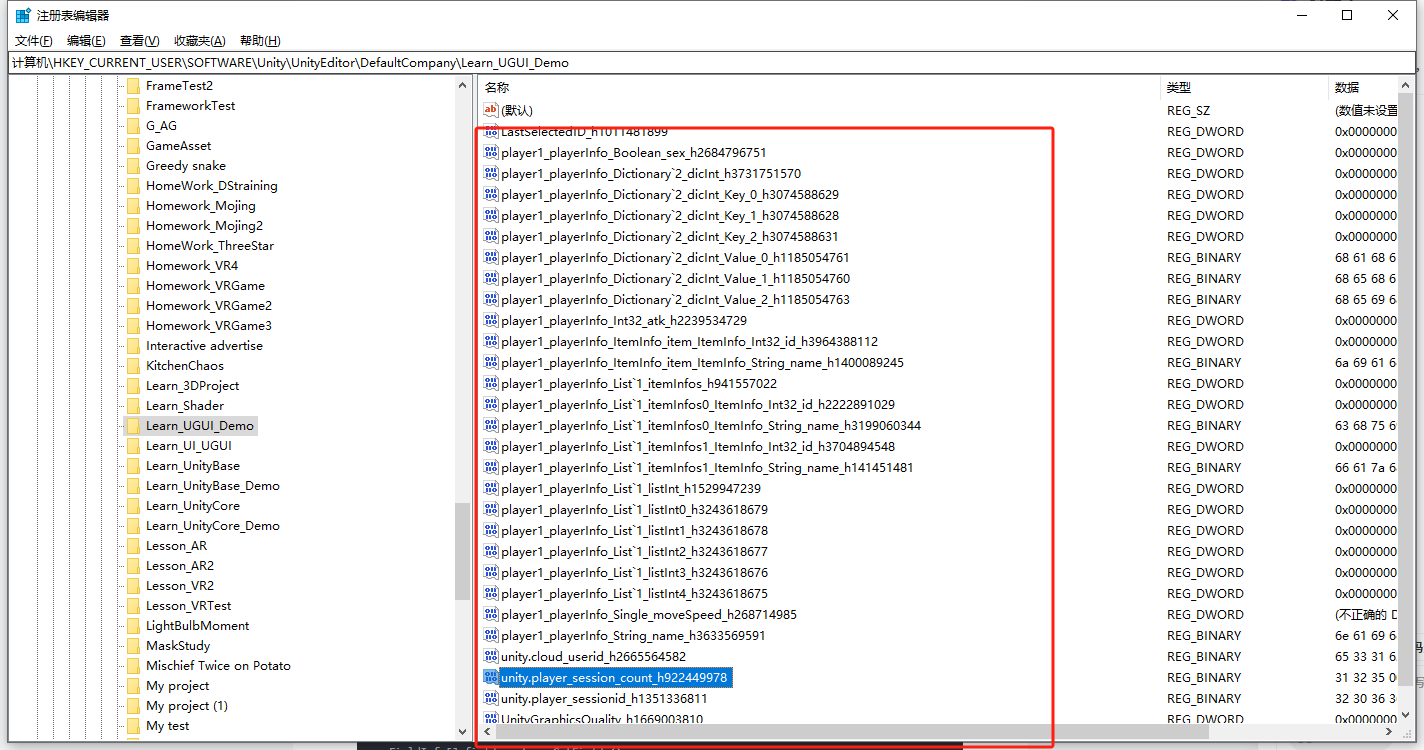Click the binary icon beside unity.player_sessionid_h1351336811

[x=491, y=698]
